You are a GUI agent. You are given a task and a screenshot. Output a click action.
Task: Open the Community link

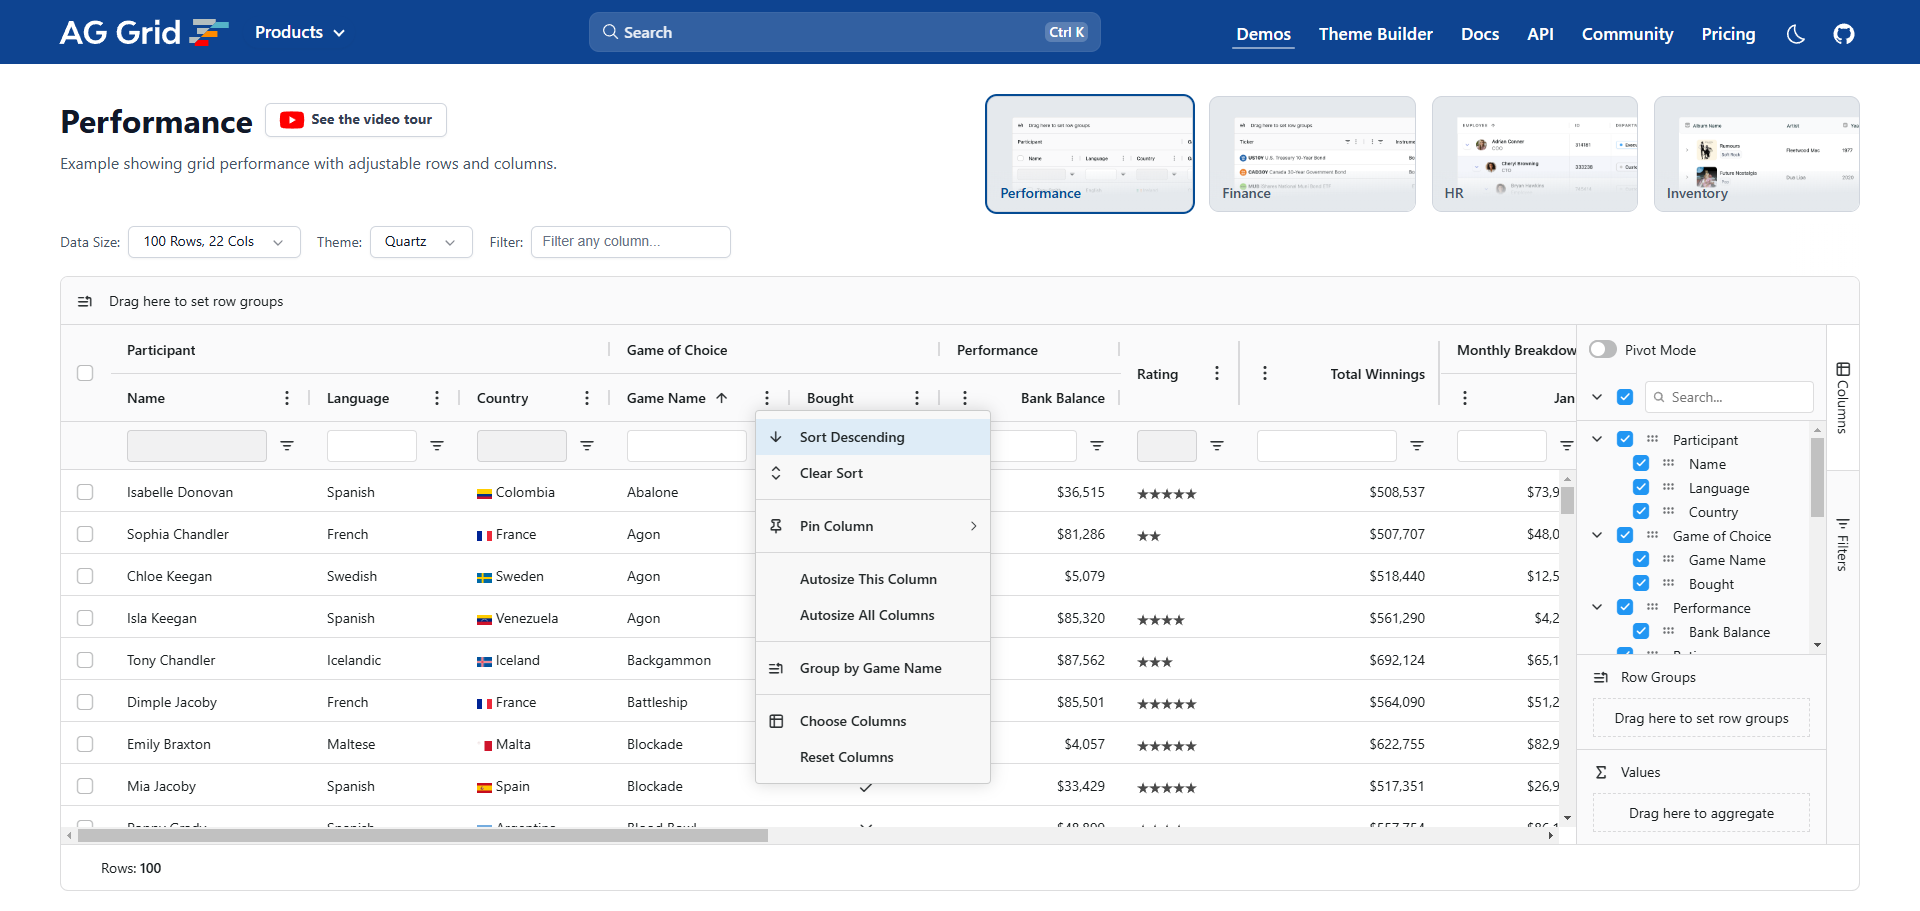[x=1627, y=34]
